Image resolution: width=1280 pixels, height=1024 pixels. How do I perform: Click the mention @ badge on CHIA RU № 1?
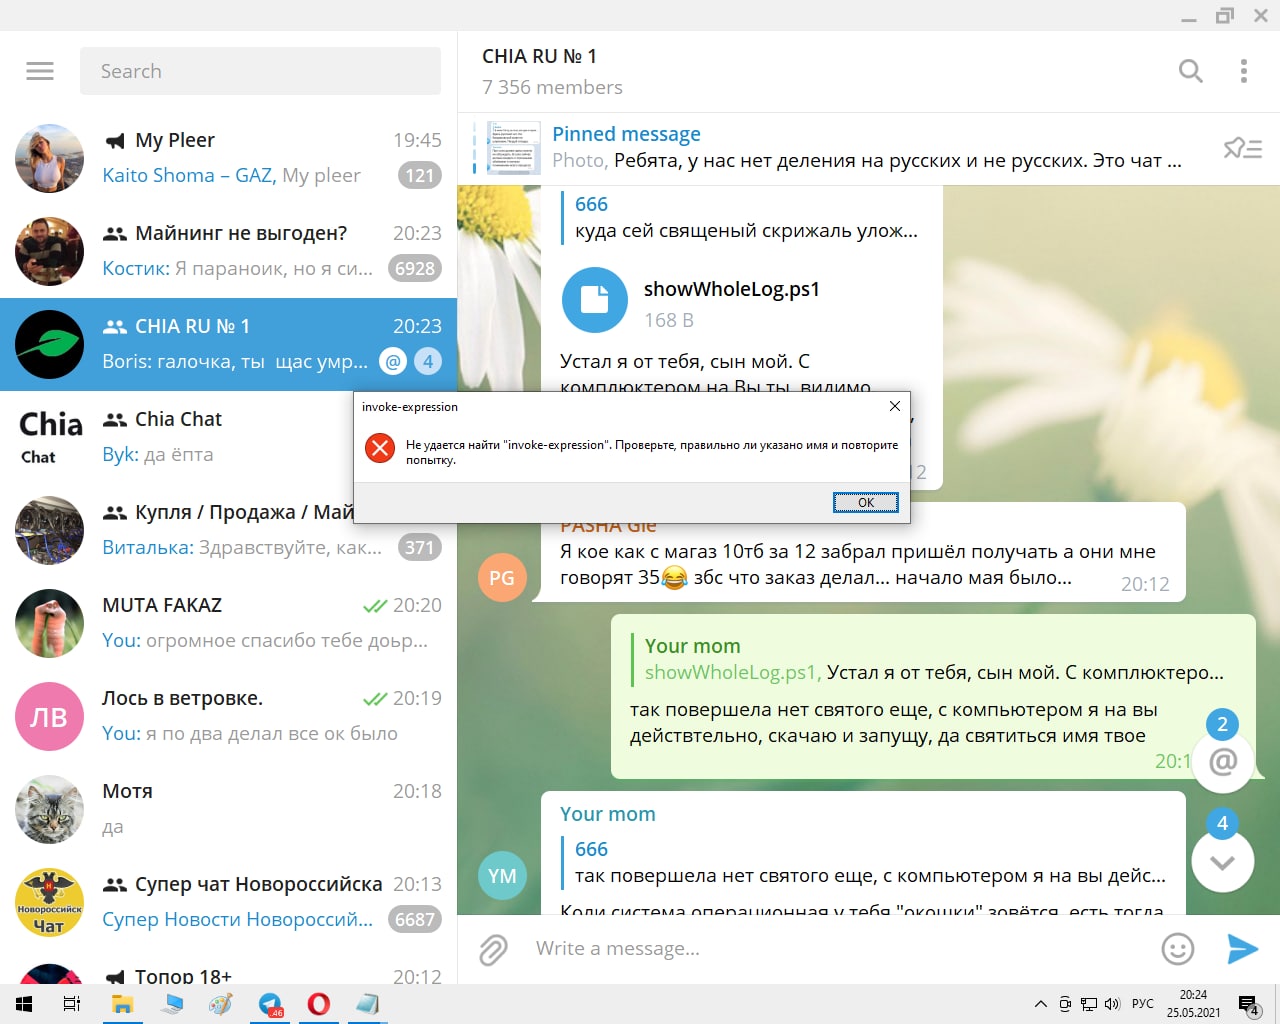point(393,361)
